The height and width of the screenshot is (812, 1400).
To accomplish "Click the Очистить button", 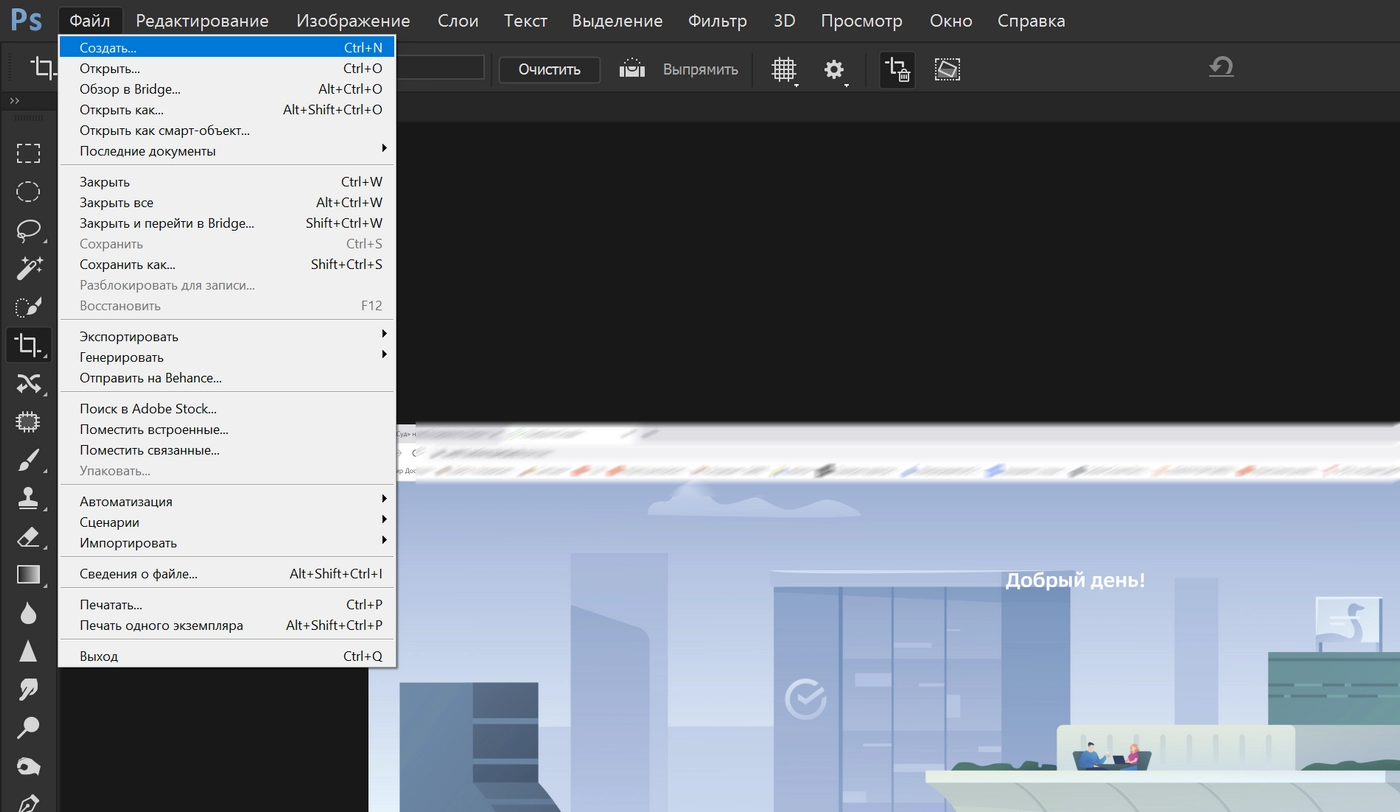I will click(x=549, y=69).
